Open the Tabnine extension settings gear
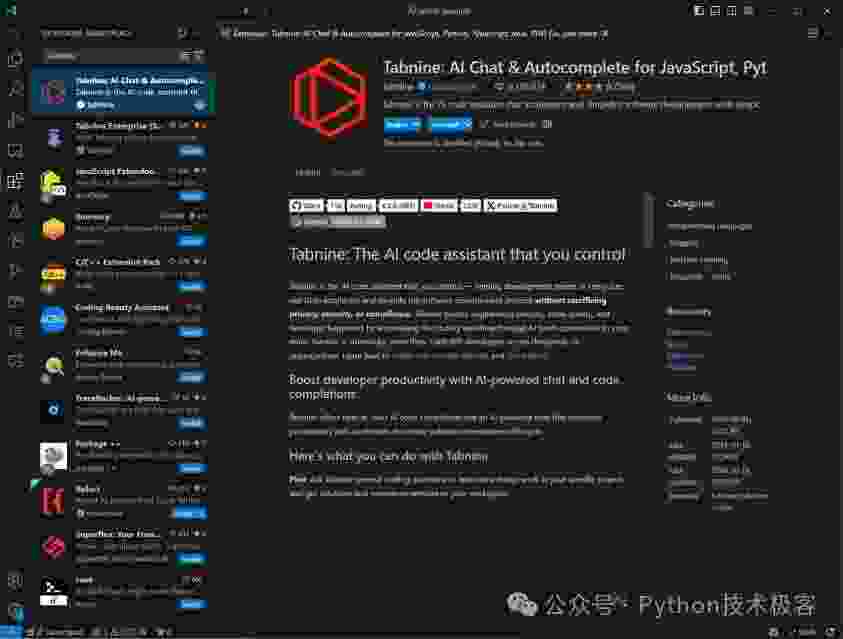 coord(547,124)
